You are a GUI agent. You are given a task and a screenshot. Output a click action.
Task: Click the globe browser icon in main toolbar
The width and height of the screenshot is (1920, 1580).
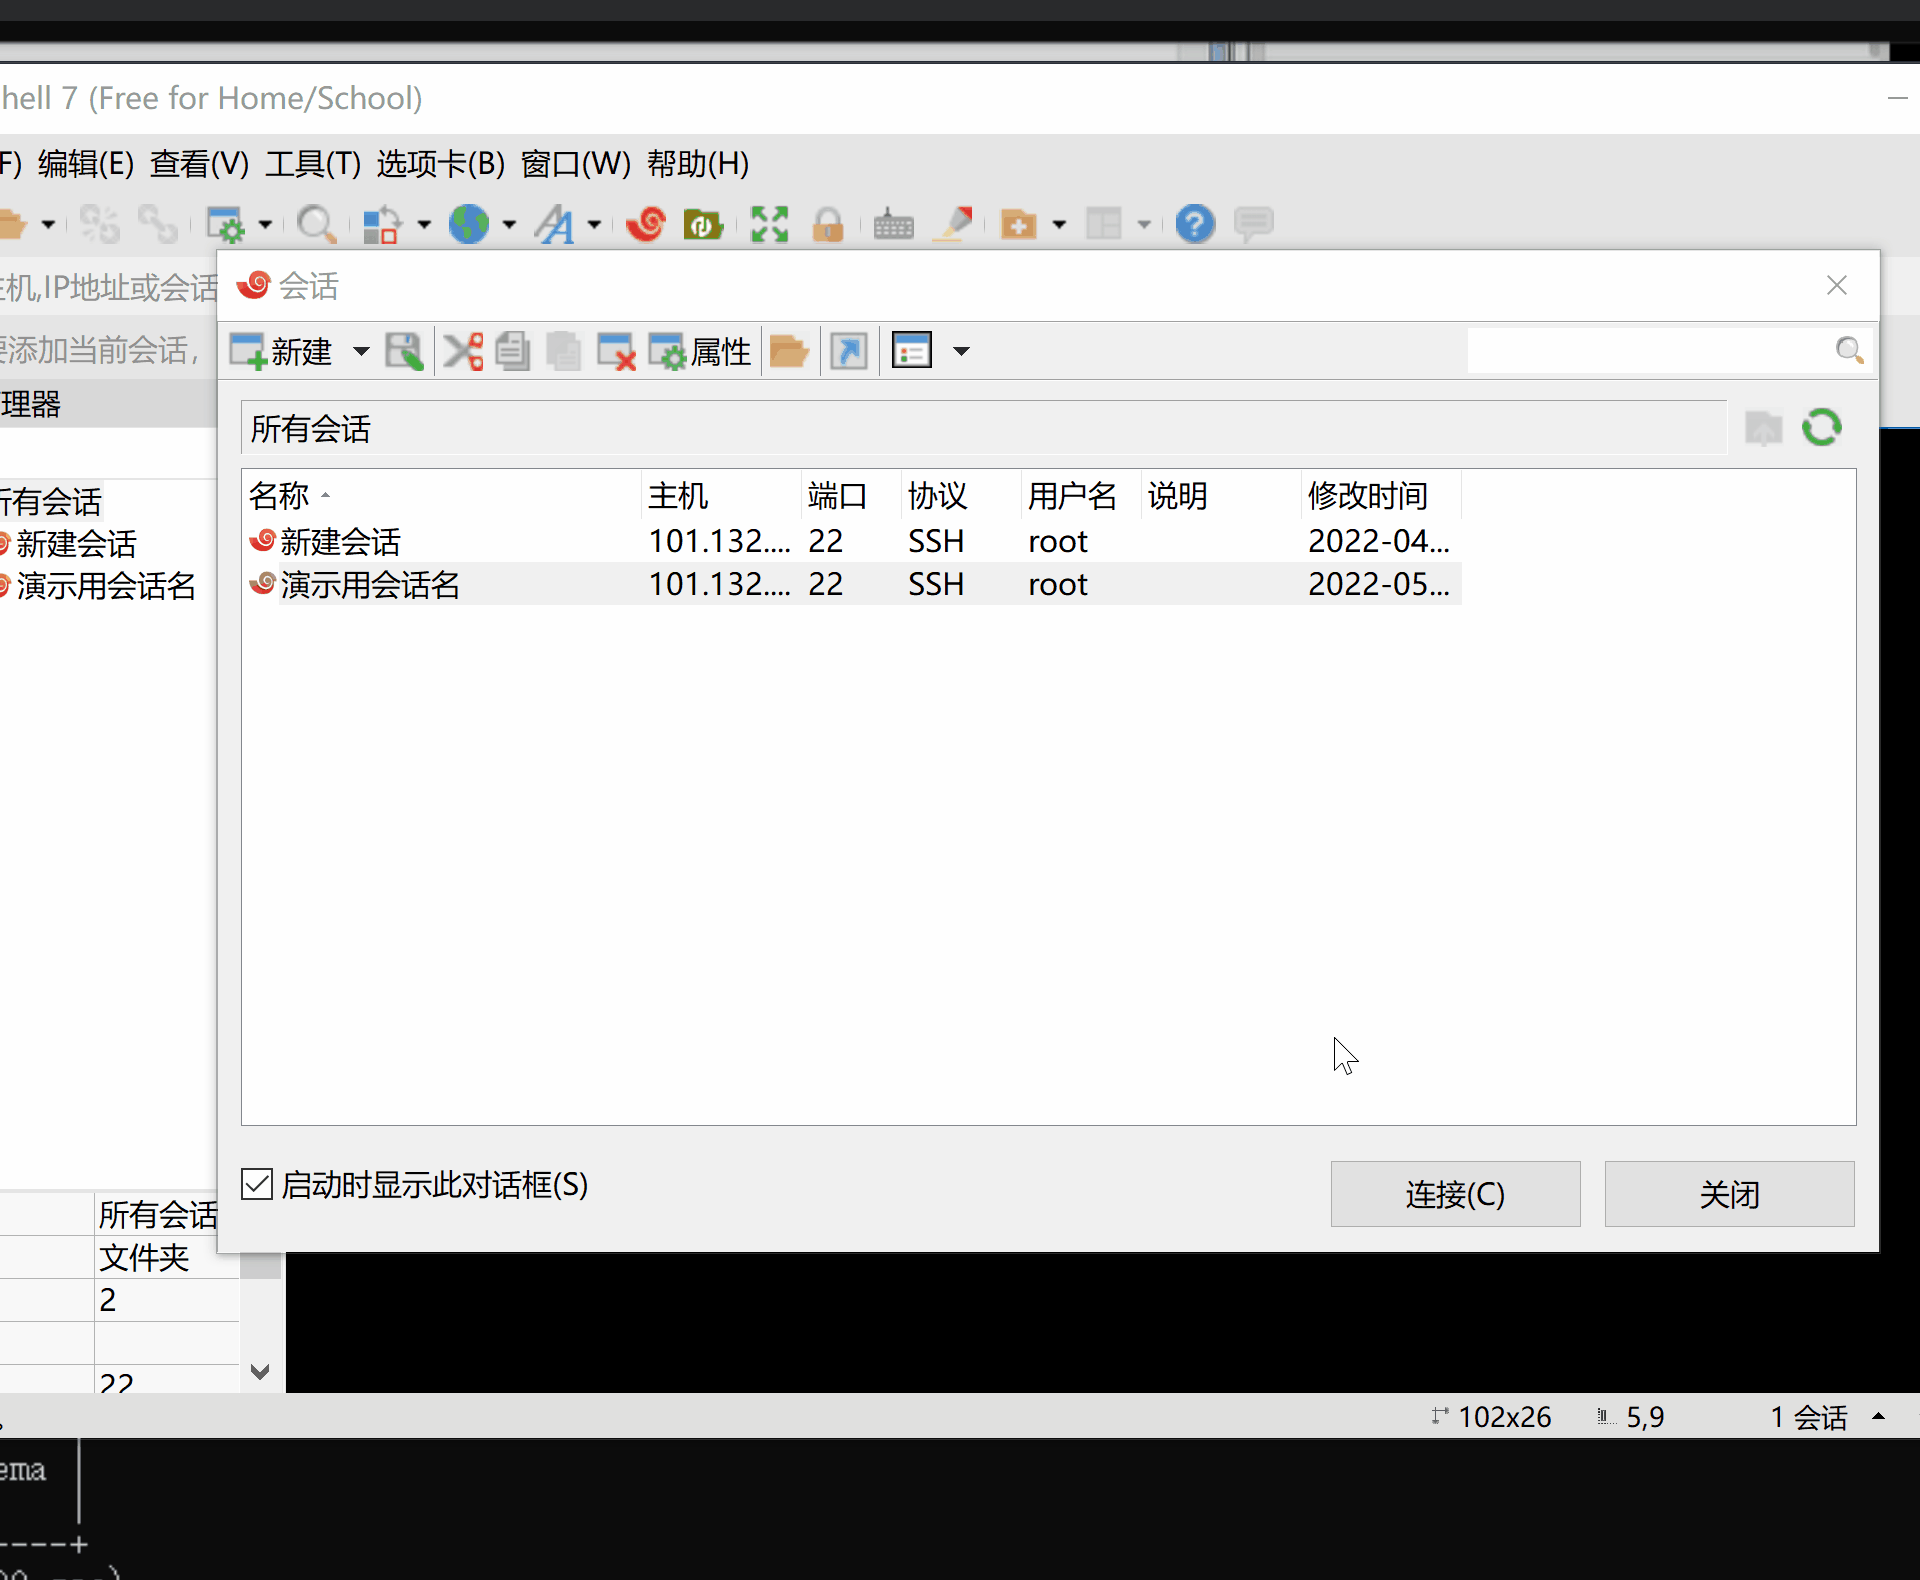(469, 224)
